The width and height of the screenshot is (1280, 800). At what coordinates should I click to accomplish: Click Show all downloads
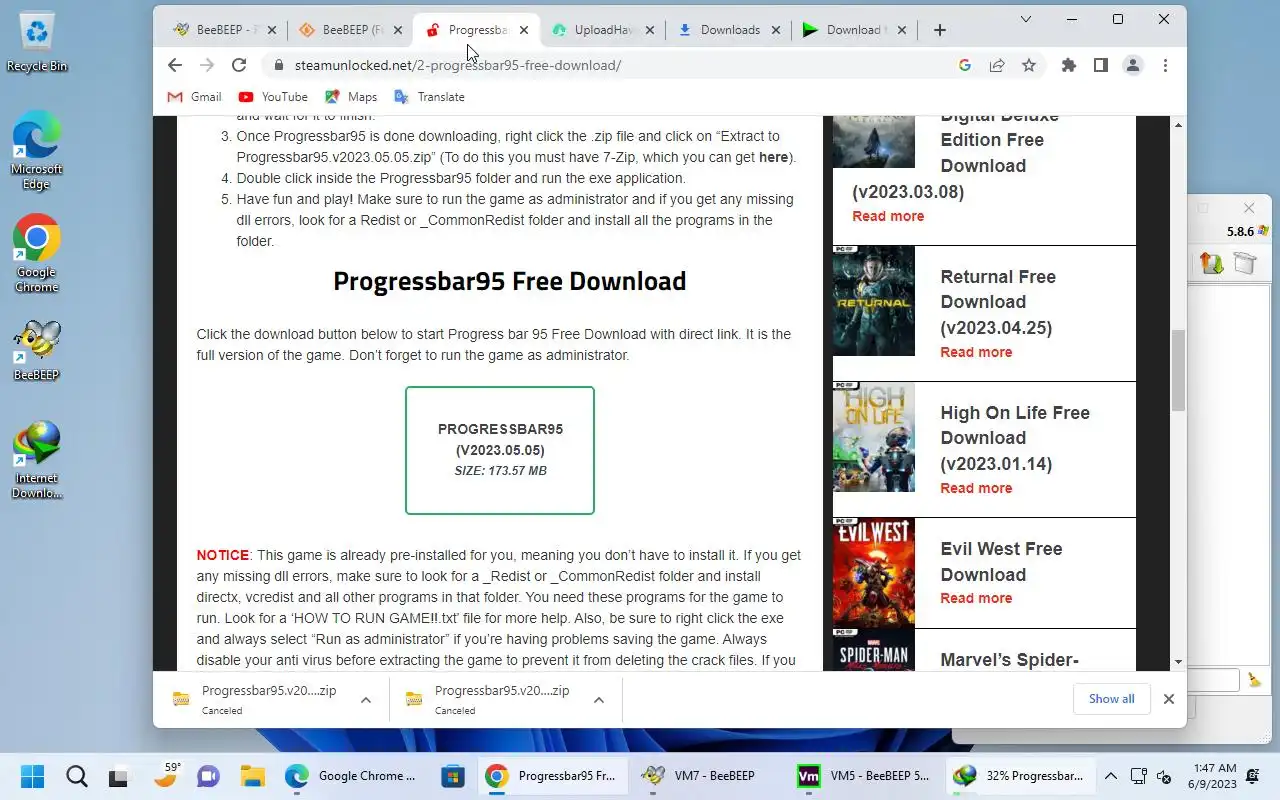pyautogui.click(x=1112, y=699)
